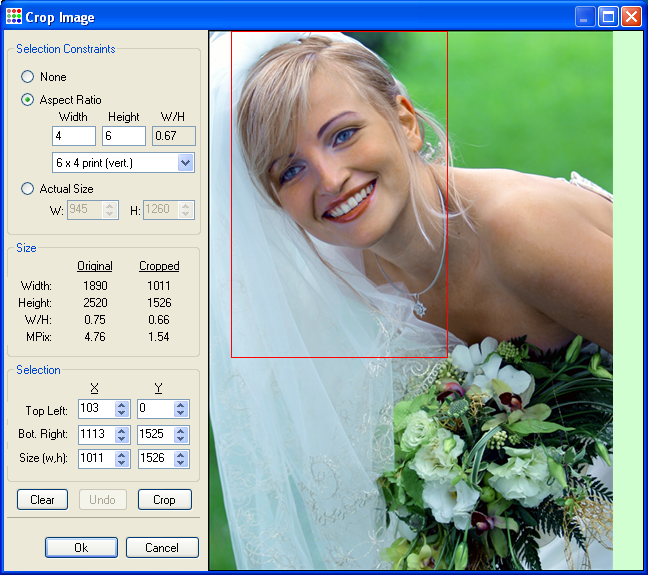Screen dimensions: 648x575
Task: Click the Crop Image title bar app icon
Action: coord(13,16)
